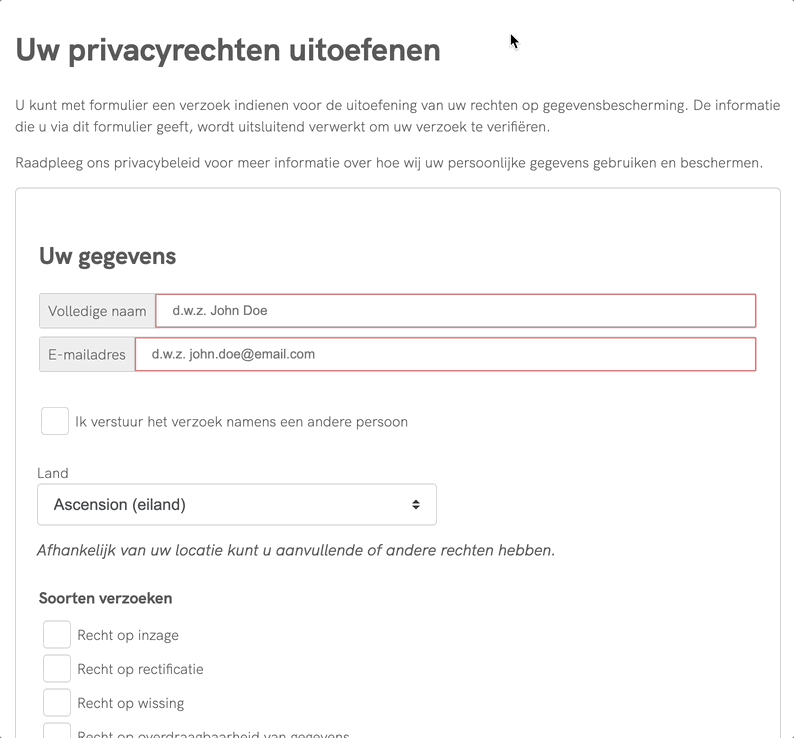Click the grey 'Volledige naam' field label
794x738 pixels.
(97, 311)
